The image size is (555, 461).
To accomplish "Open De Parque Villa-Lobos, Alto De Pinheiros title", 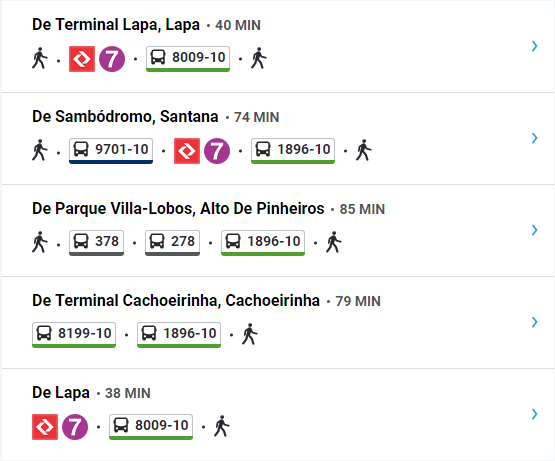I will tap(178, 209).
